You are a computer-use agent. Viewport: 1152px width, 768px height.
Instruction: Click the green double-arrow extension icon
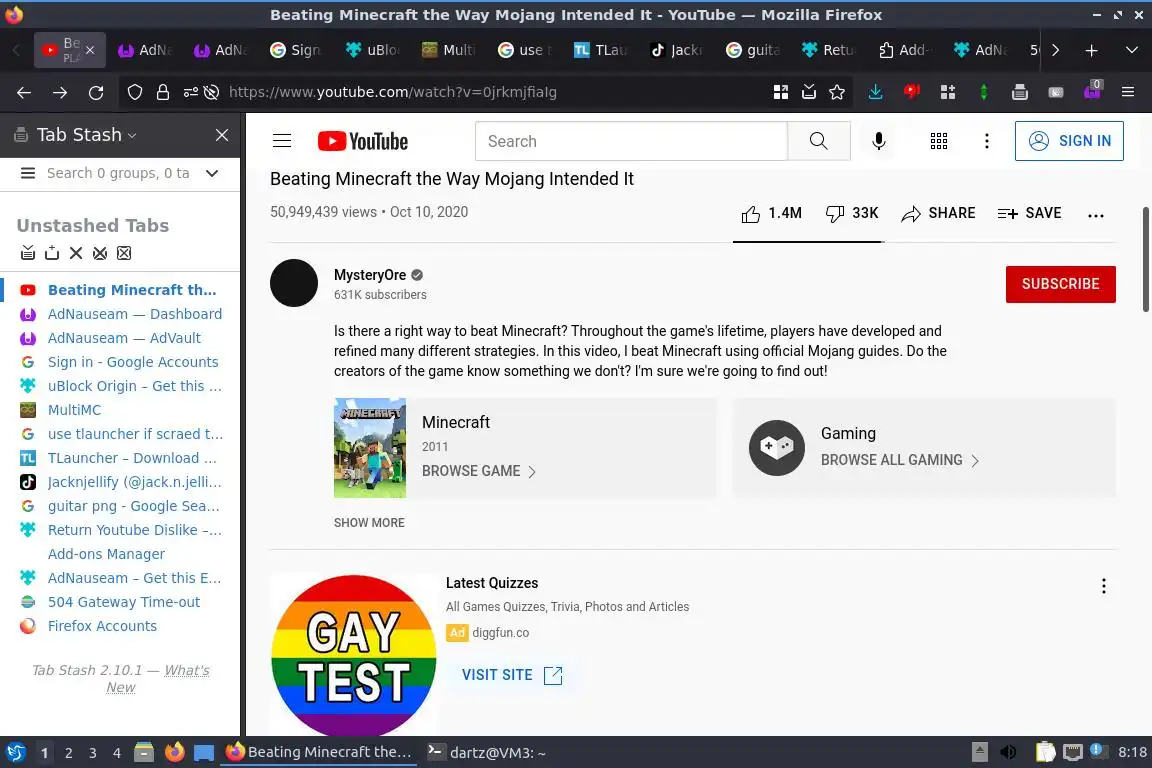pos(984,93)
